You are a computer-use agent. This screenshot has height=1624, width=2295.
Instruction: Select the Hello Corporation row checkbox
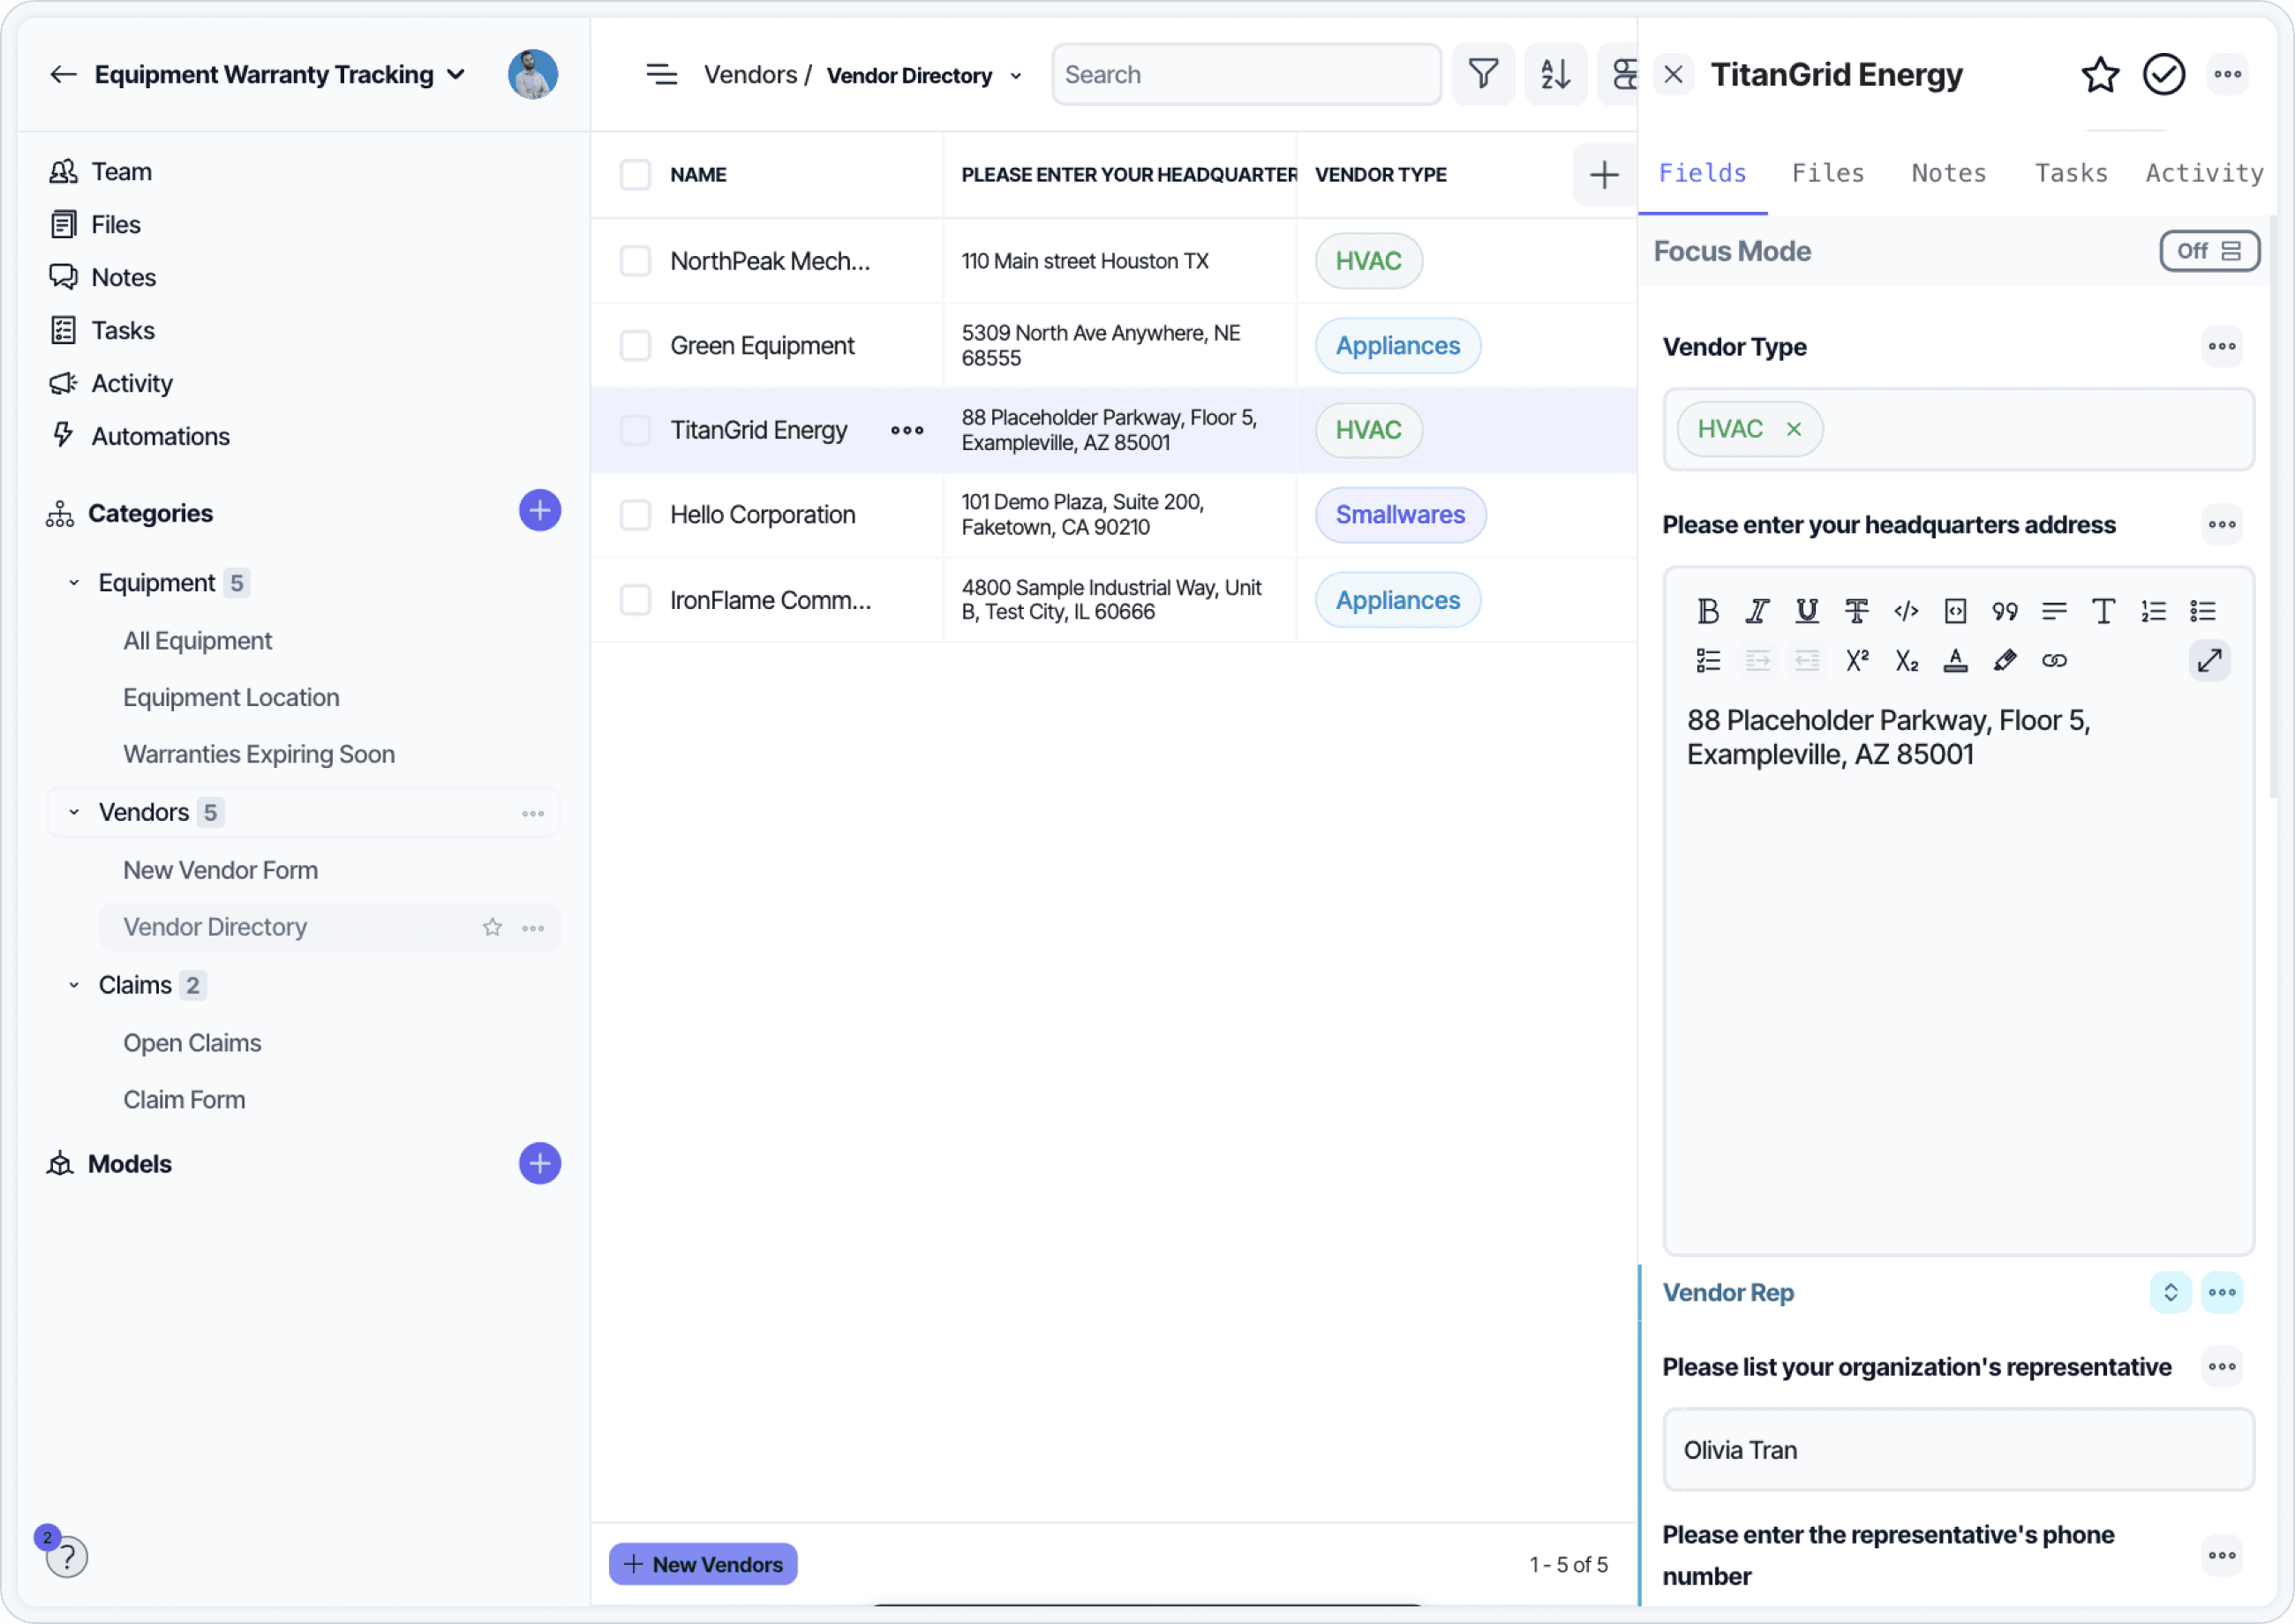pyautogui.click(x=635, y=515)
